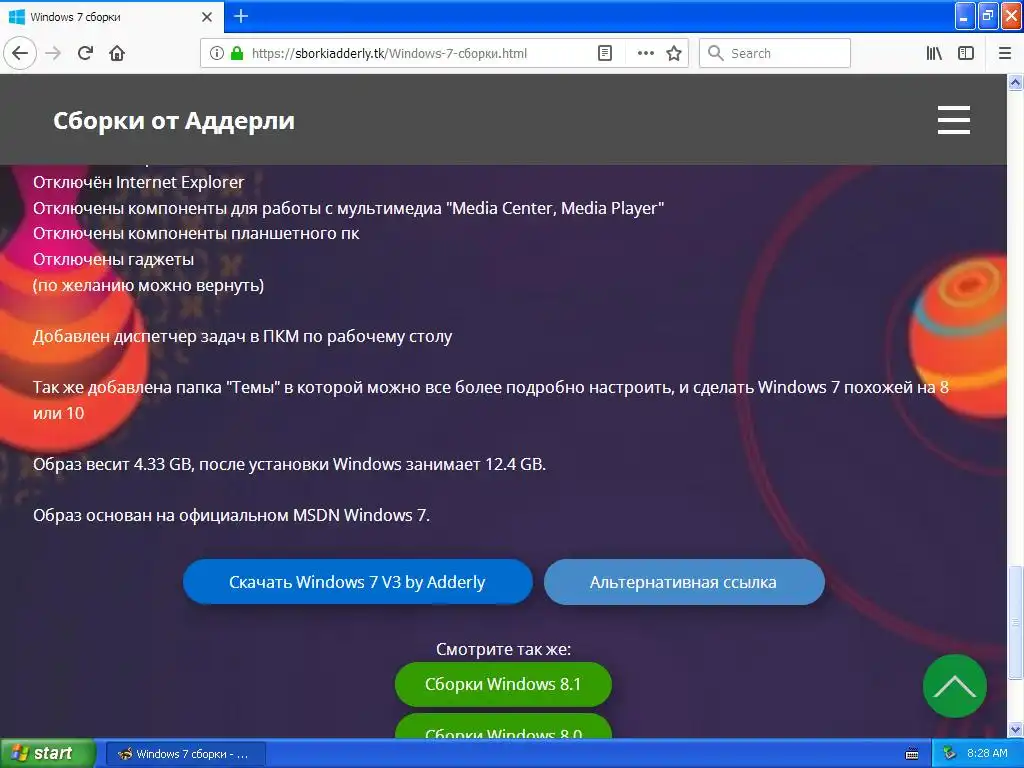Toggle reader view in address bar
This screenshot has height=768, width=1024.
tap(605, 53)
